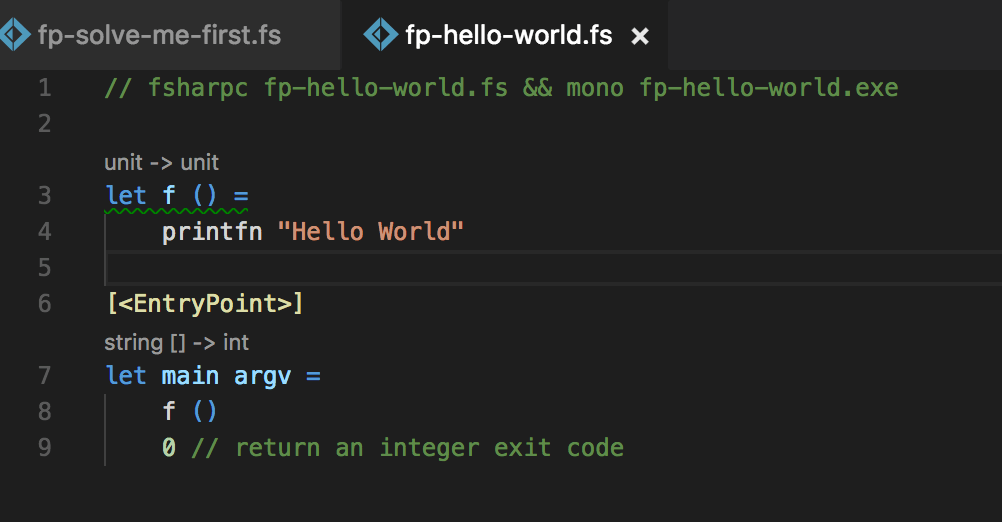Click the fsharpc command comment on line 1

click(500, 88)
